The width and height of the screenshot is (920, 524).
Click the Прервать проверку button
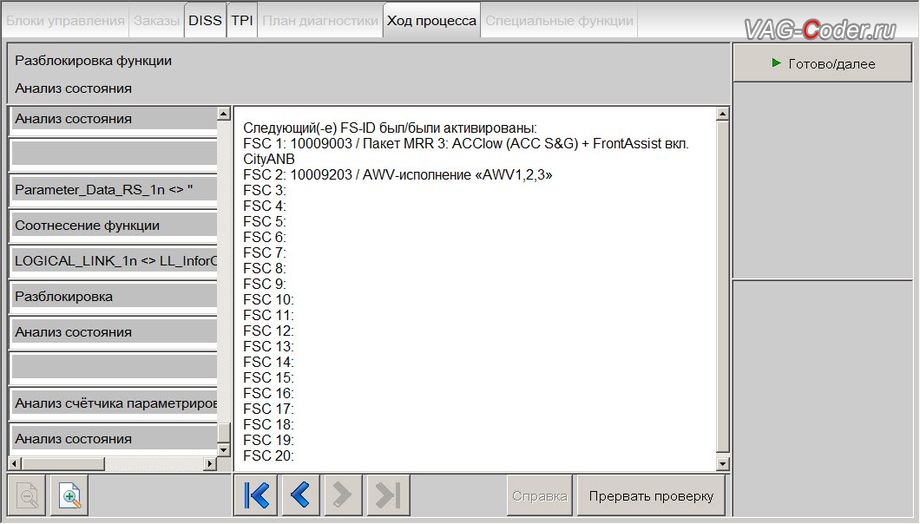coord(651,496)
